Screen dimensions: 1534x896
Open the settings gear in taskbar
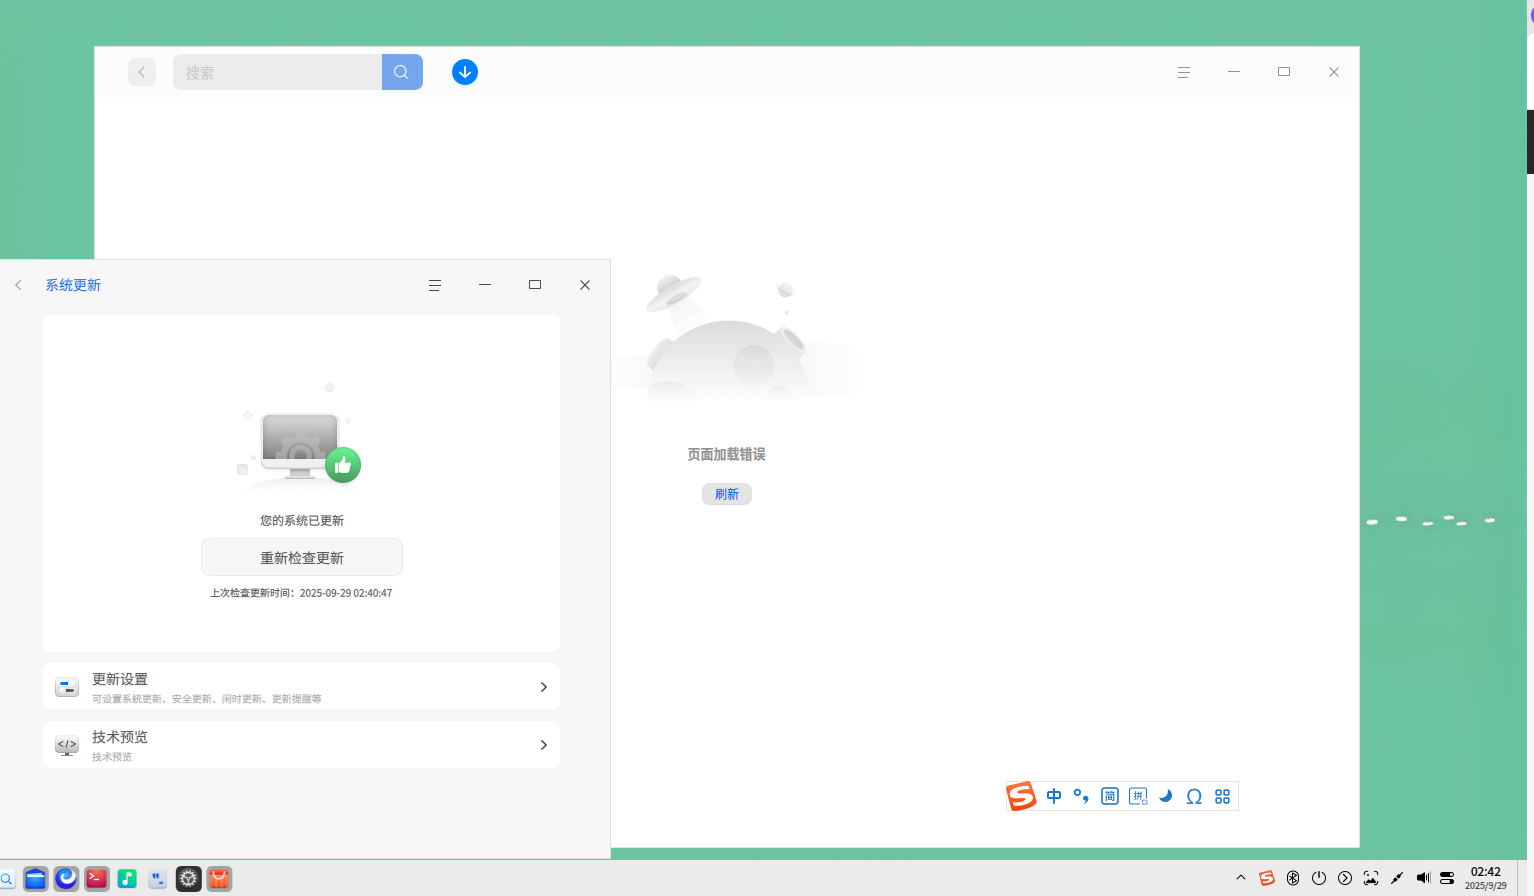(x=189, y=878)
